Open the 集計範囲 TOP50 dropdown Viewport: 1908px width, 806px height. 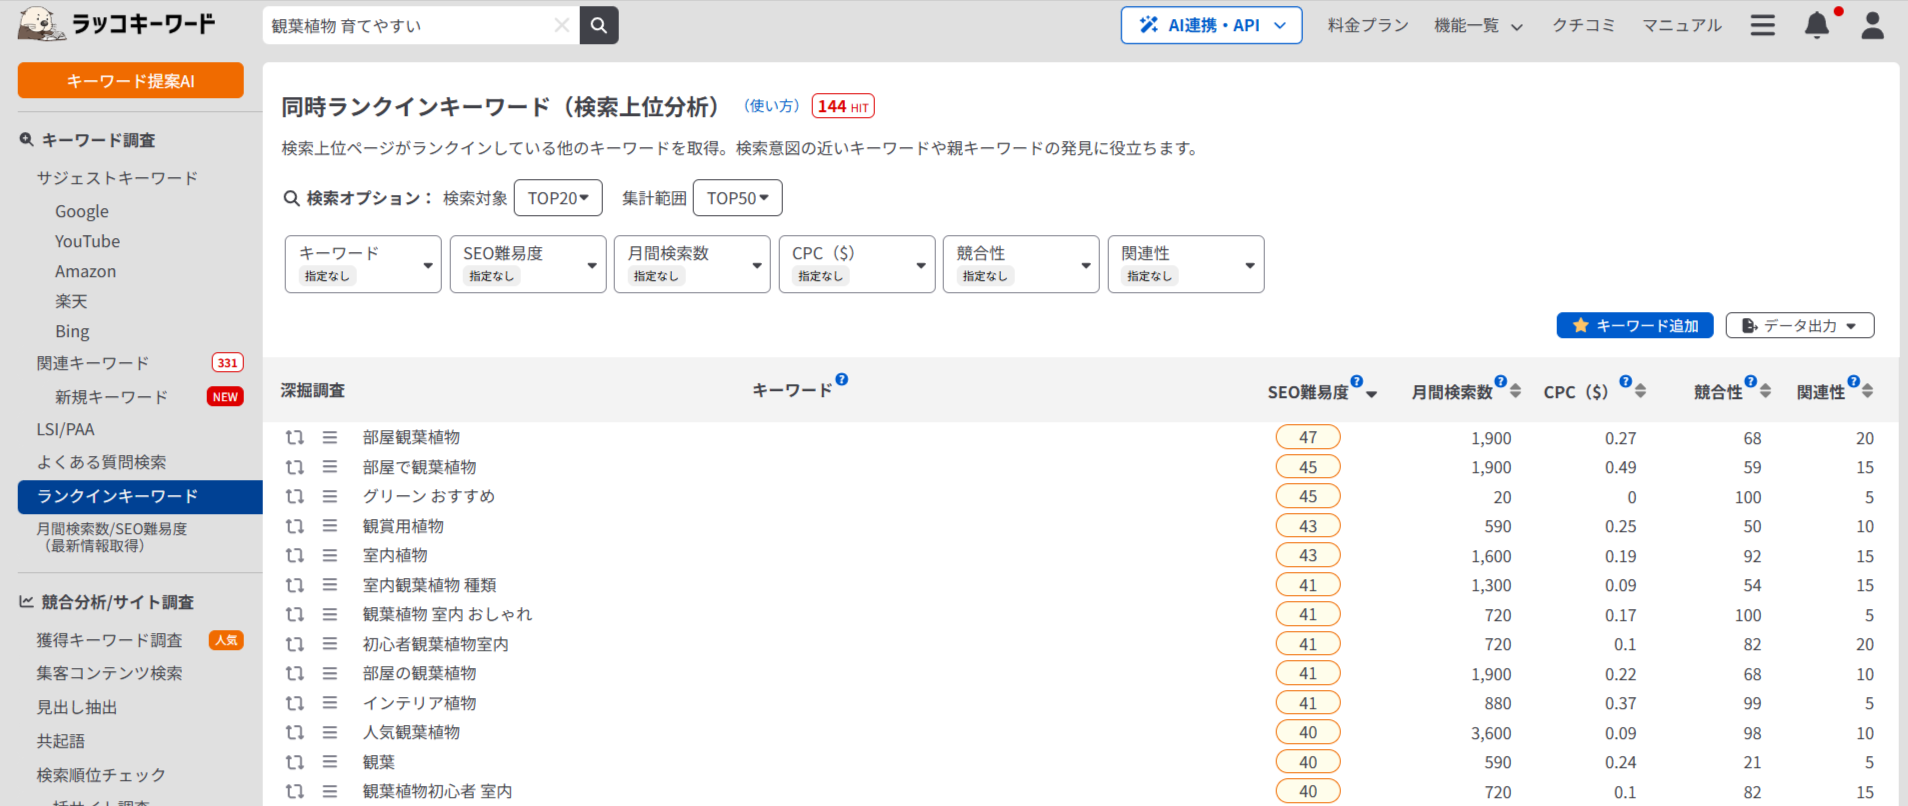point(738,198)
